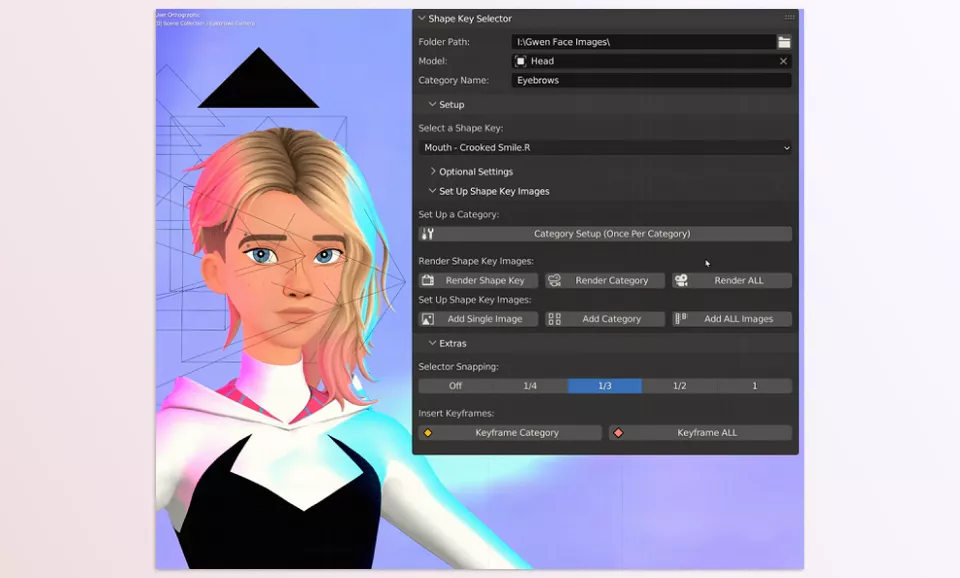This screenshot has height=578, width=960.
Task: Select the 1/3 snapping option
Action: pyautogui.click(x=605, y=386)
